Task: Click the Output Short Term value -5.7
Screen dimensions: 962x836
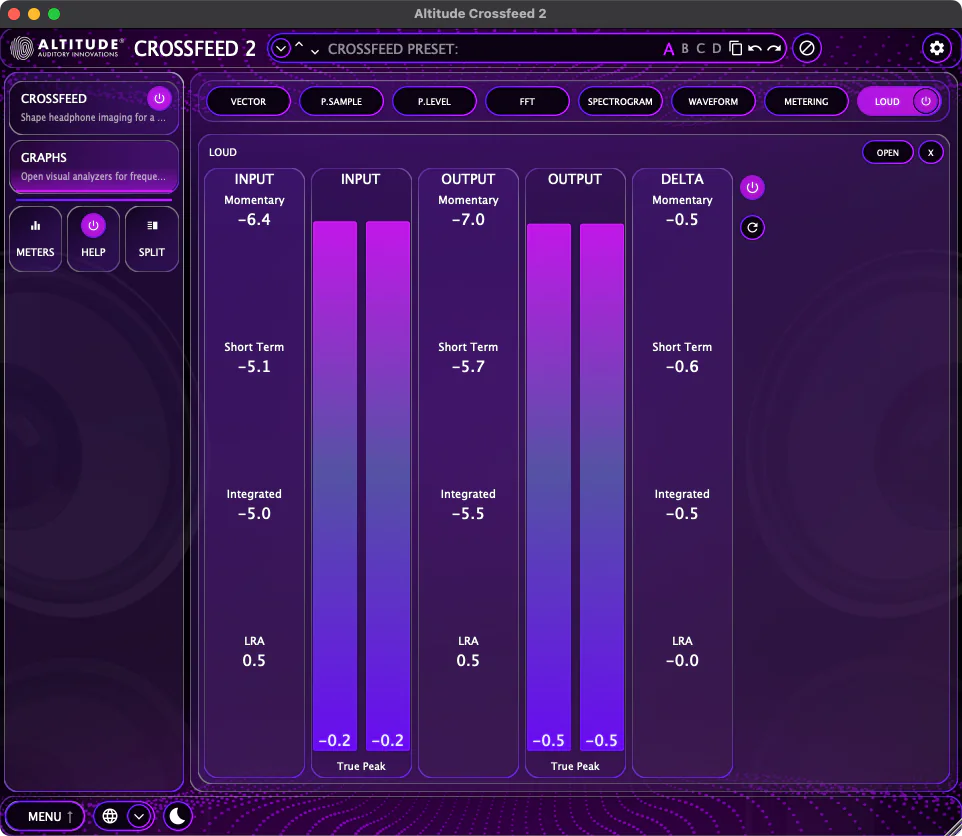Action: coord(468,367)
